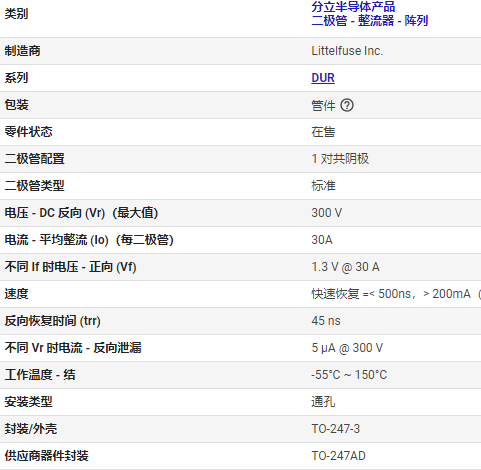481x470 pixels.
Task: Click the 5 µA @ 300 V leakage value
Action: tap(347, 348)
